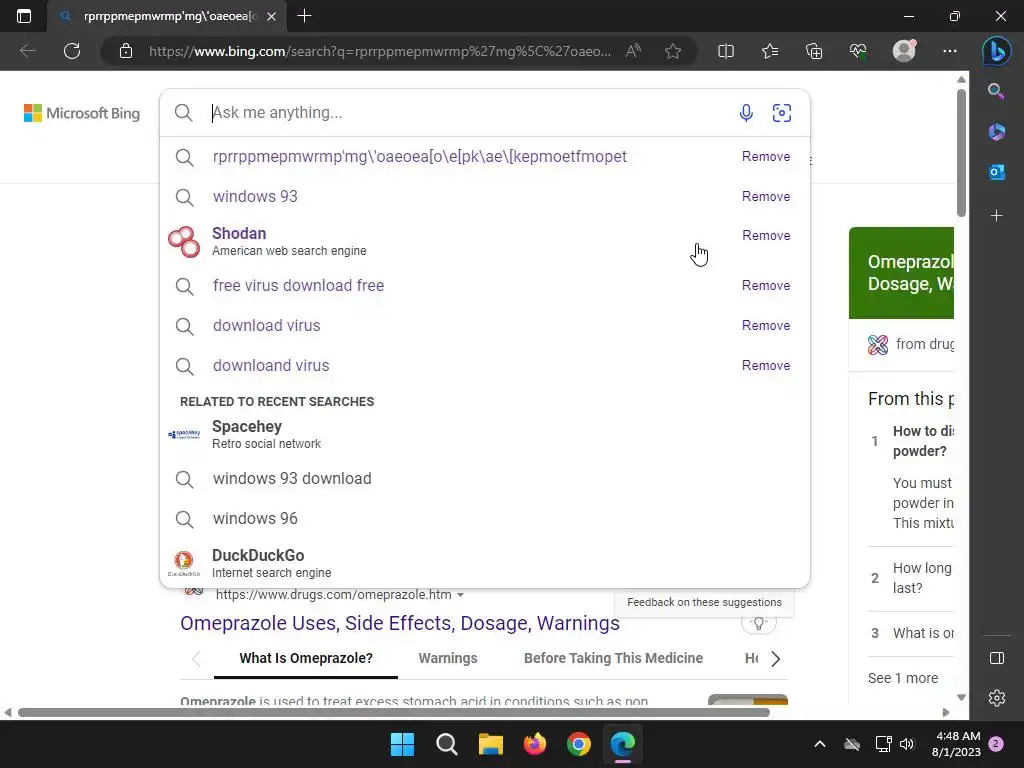
Task: Open Omeprazole Uses, Side Effects result link
Action: click(400, 624)
